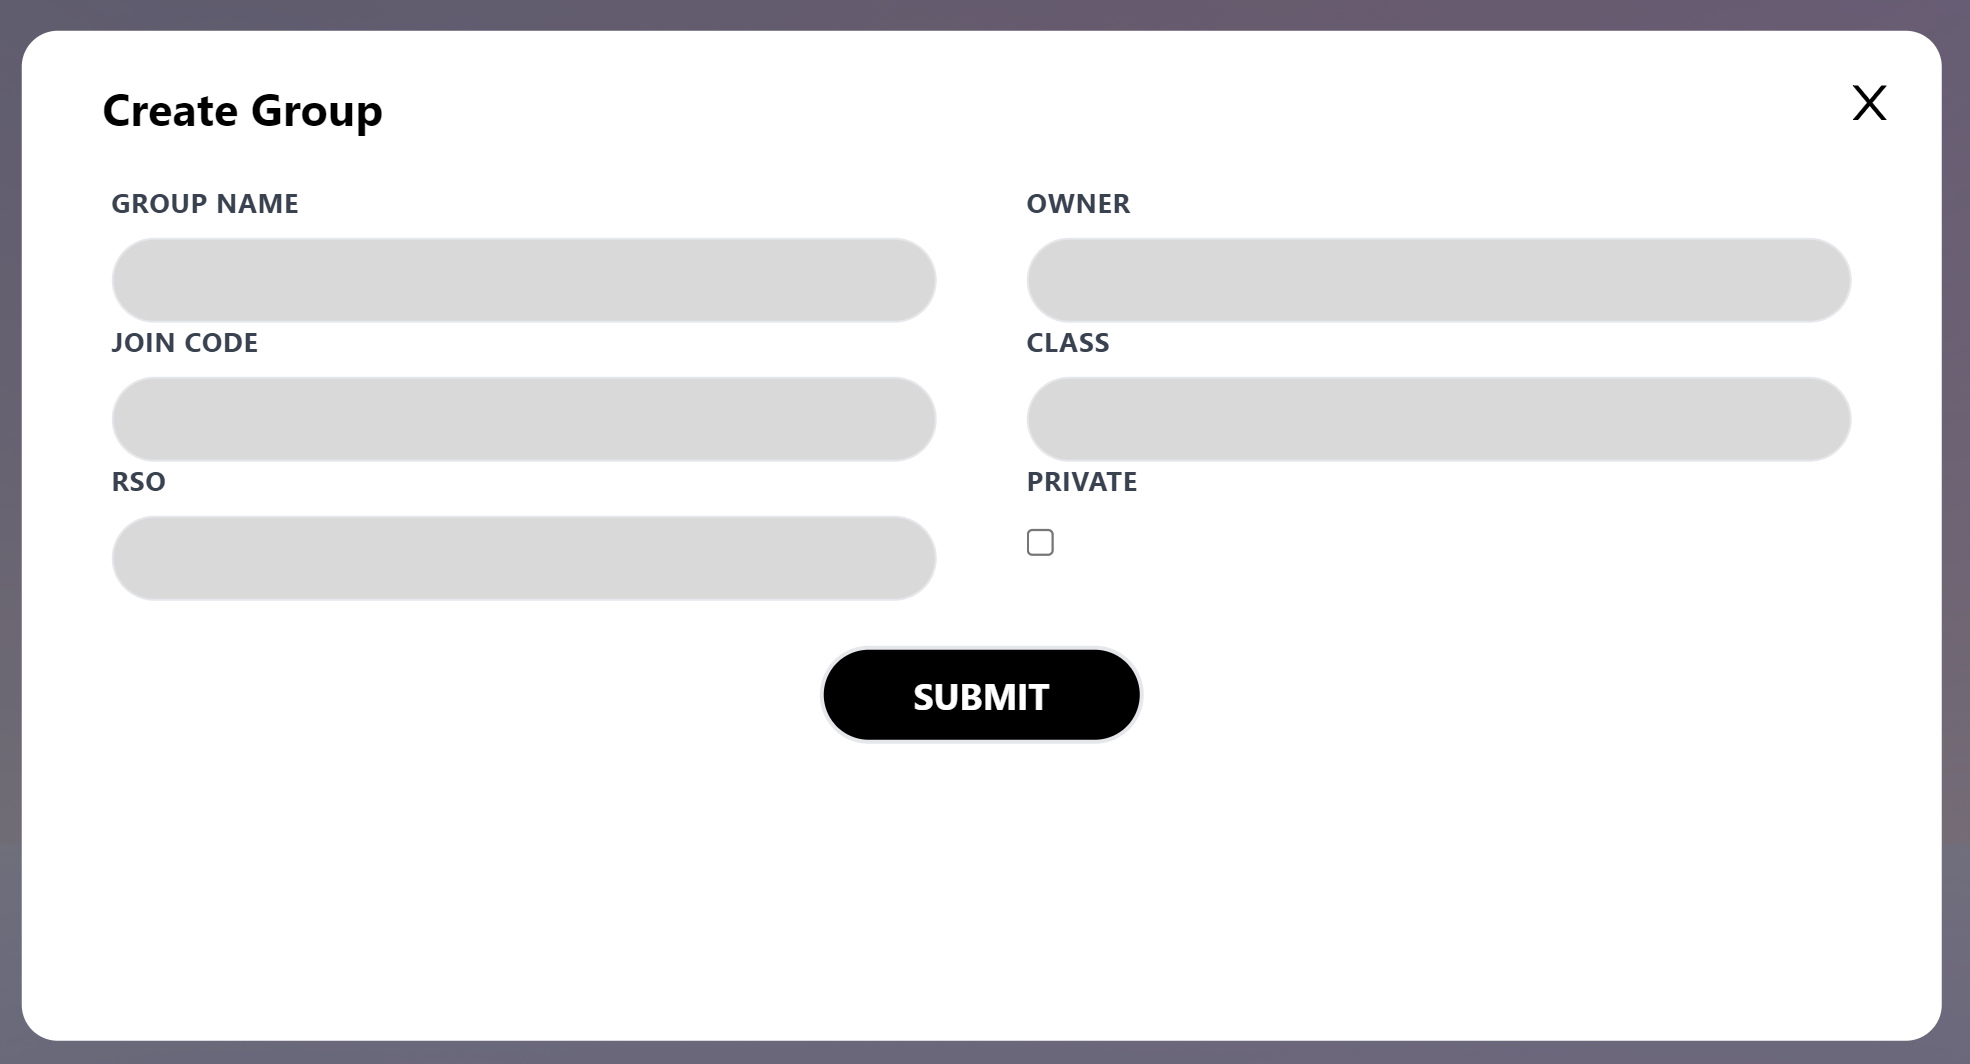
Task: Mark the new group as private
Action: coord(1040,542)
